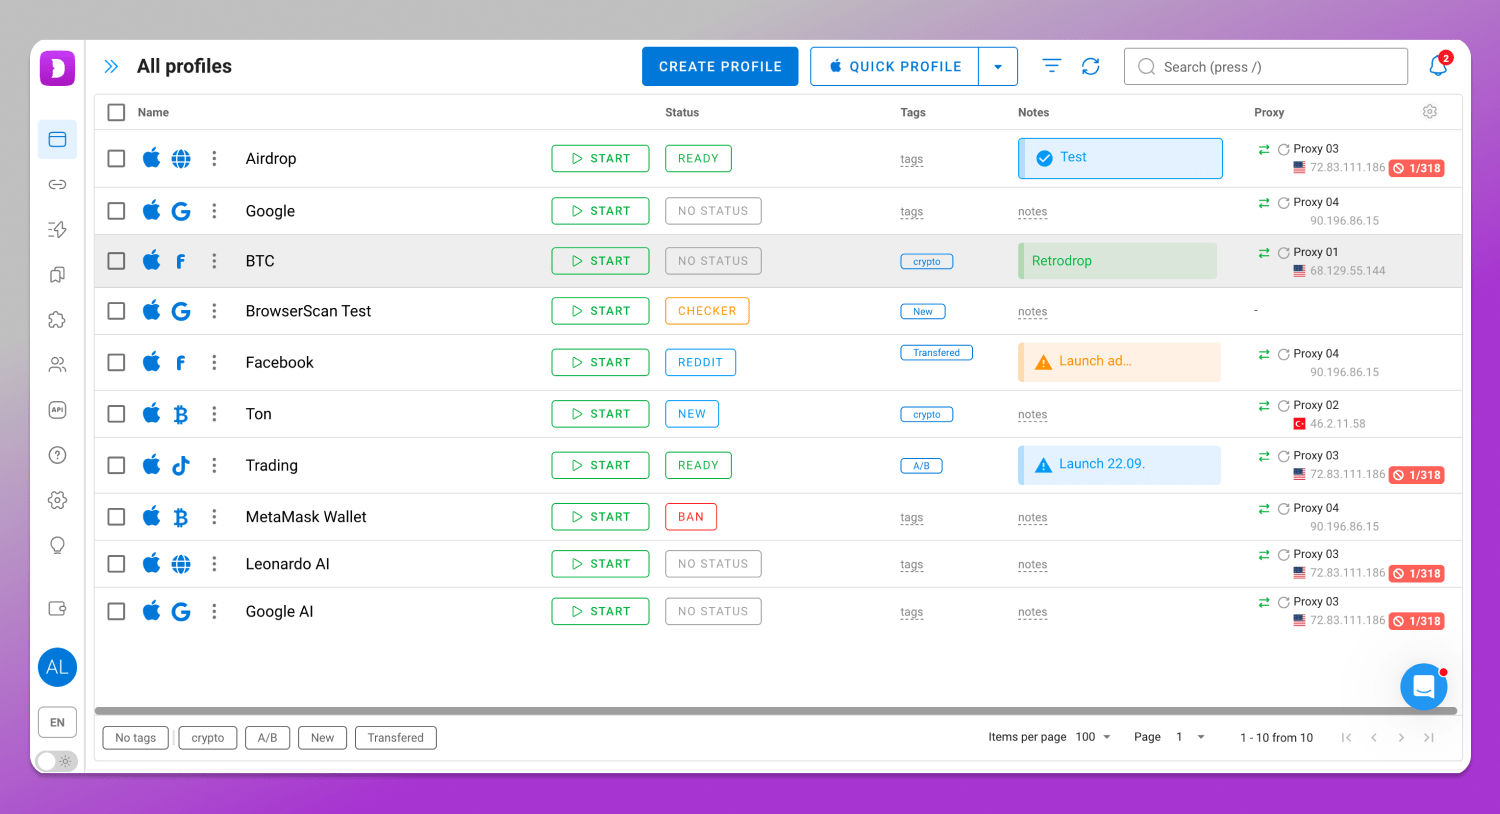1500x814 pixels.
Task: Click the TikTok icon of the Trading profile
Action: click(181, 465)
